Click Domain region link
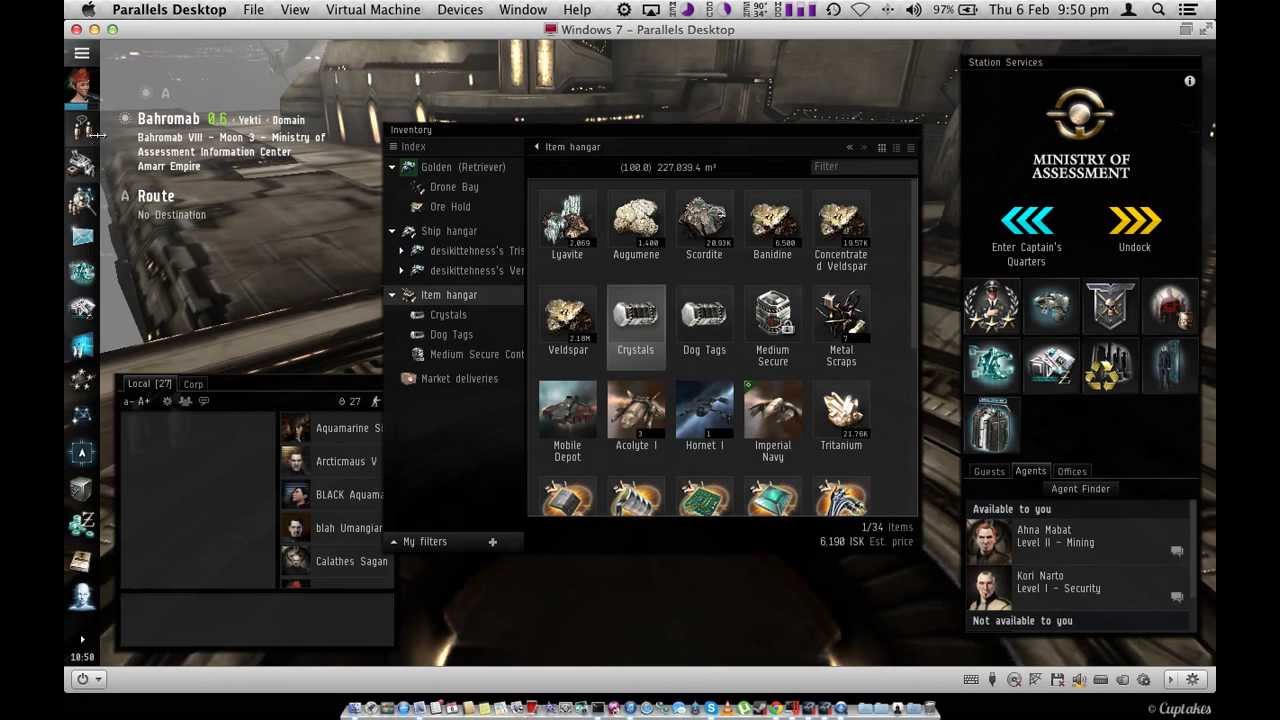This screenshot has width=1280, height=720. point(288,120)
